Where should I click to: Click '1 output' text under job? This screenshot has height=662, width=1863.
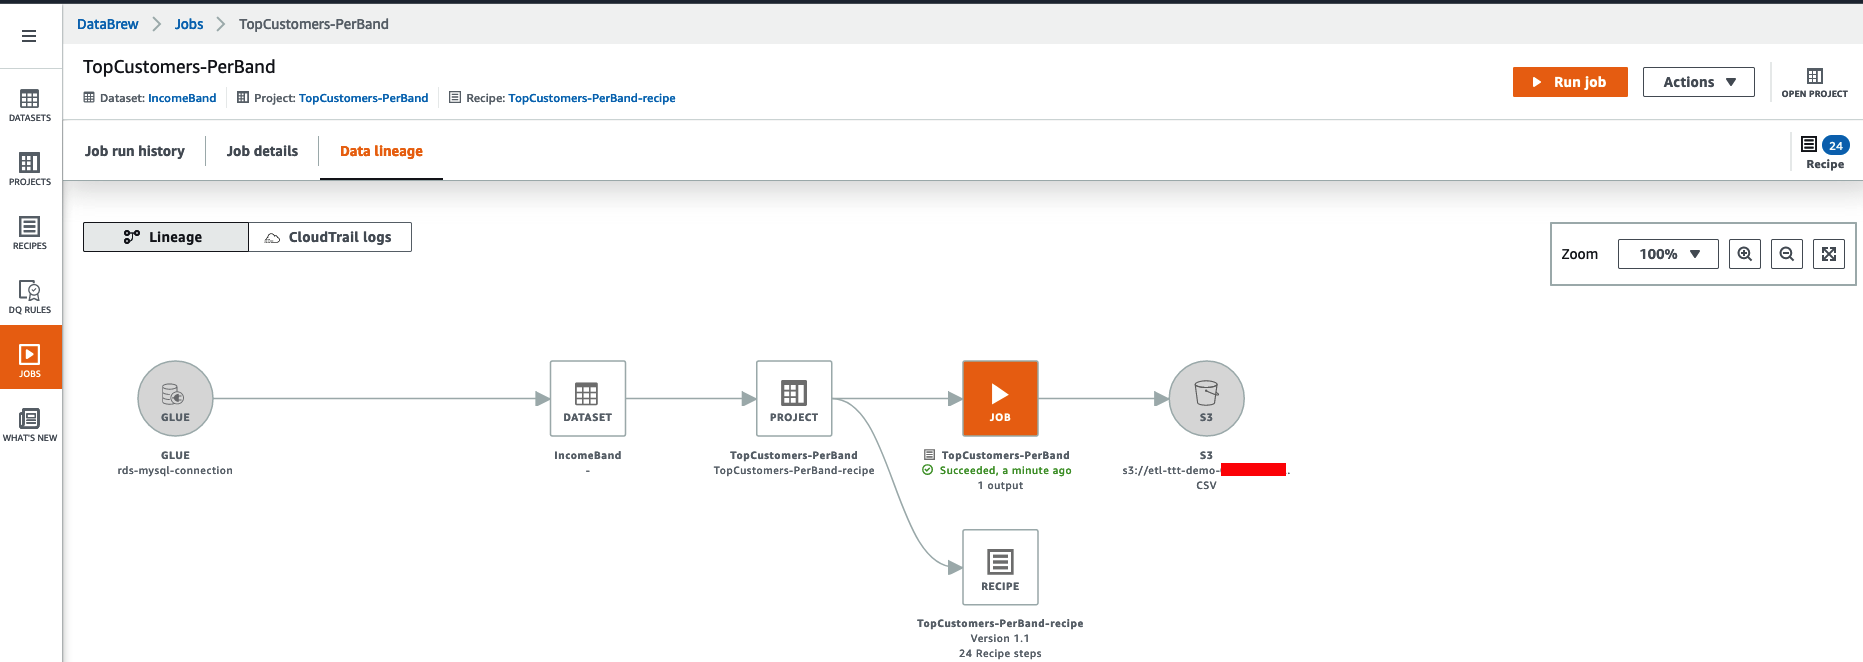pyautogui.click(x=1000, y=486)
